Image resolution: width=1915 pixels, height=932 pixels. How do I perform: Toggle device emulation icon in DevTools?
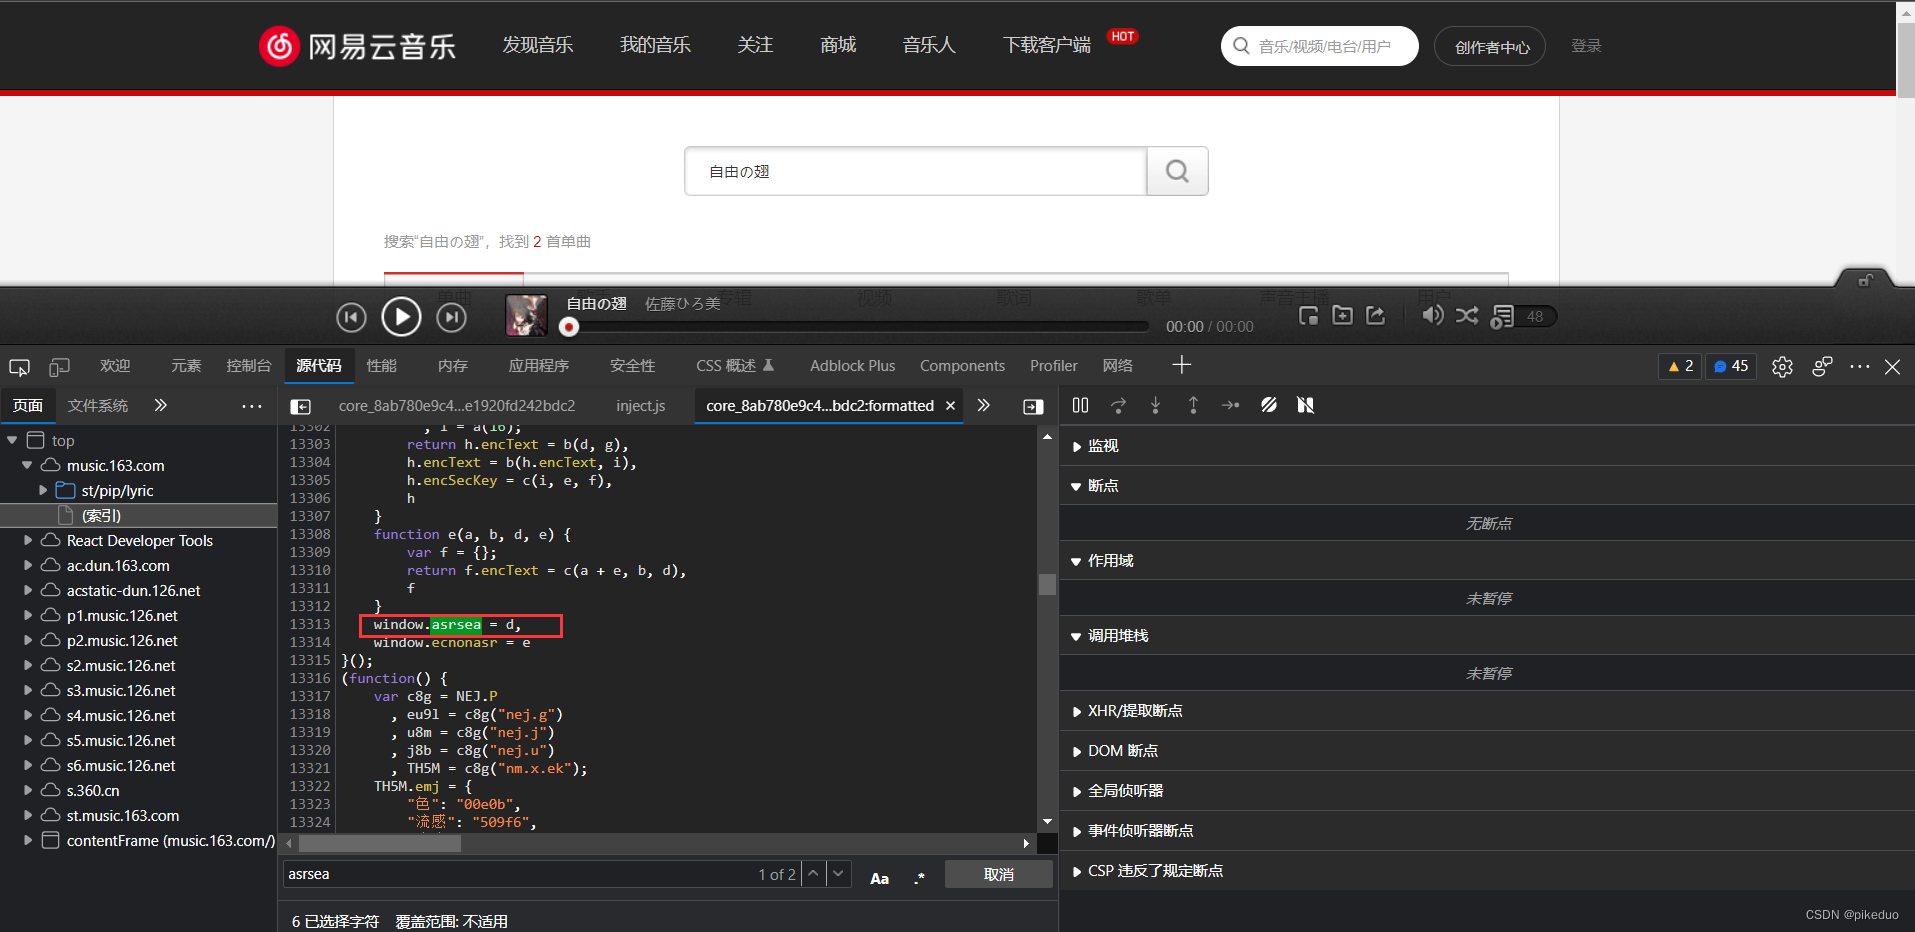click(x=59, y=367)
